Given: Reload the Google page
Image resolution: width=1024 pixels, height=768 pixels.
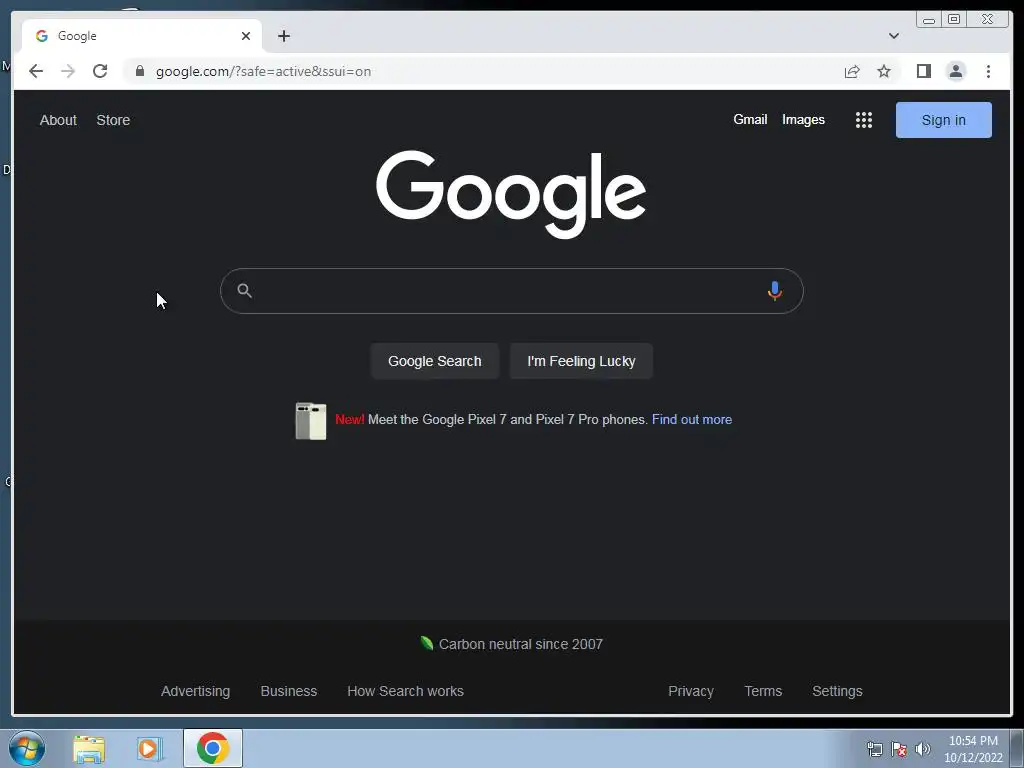Looking at the screenshot, I should coord(100,71).
